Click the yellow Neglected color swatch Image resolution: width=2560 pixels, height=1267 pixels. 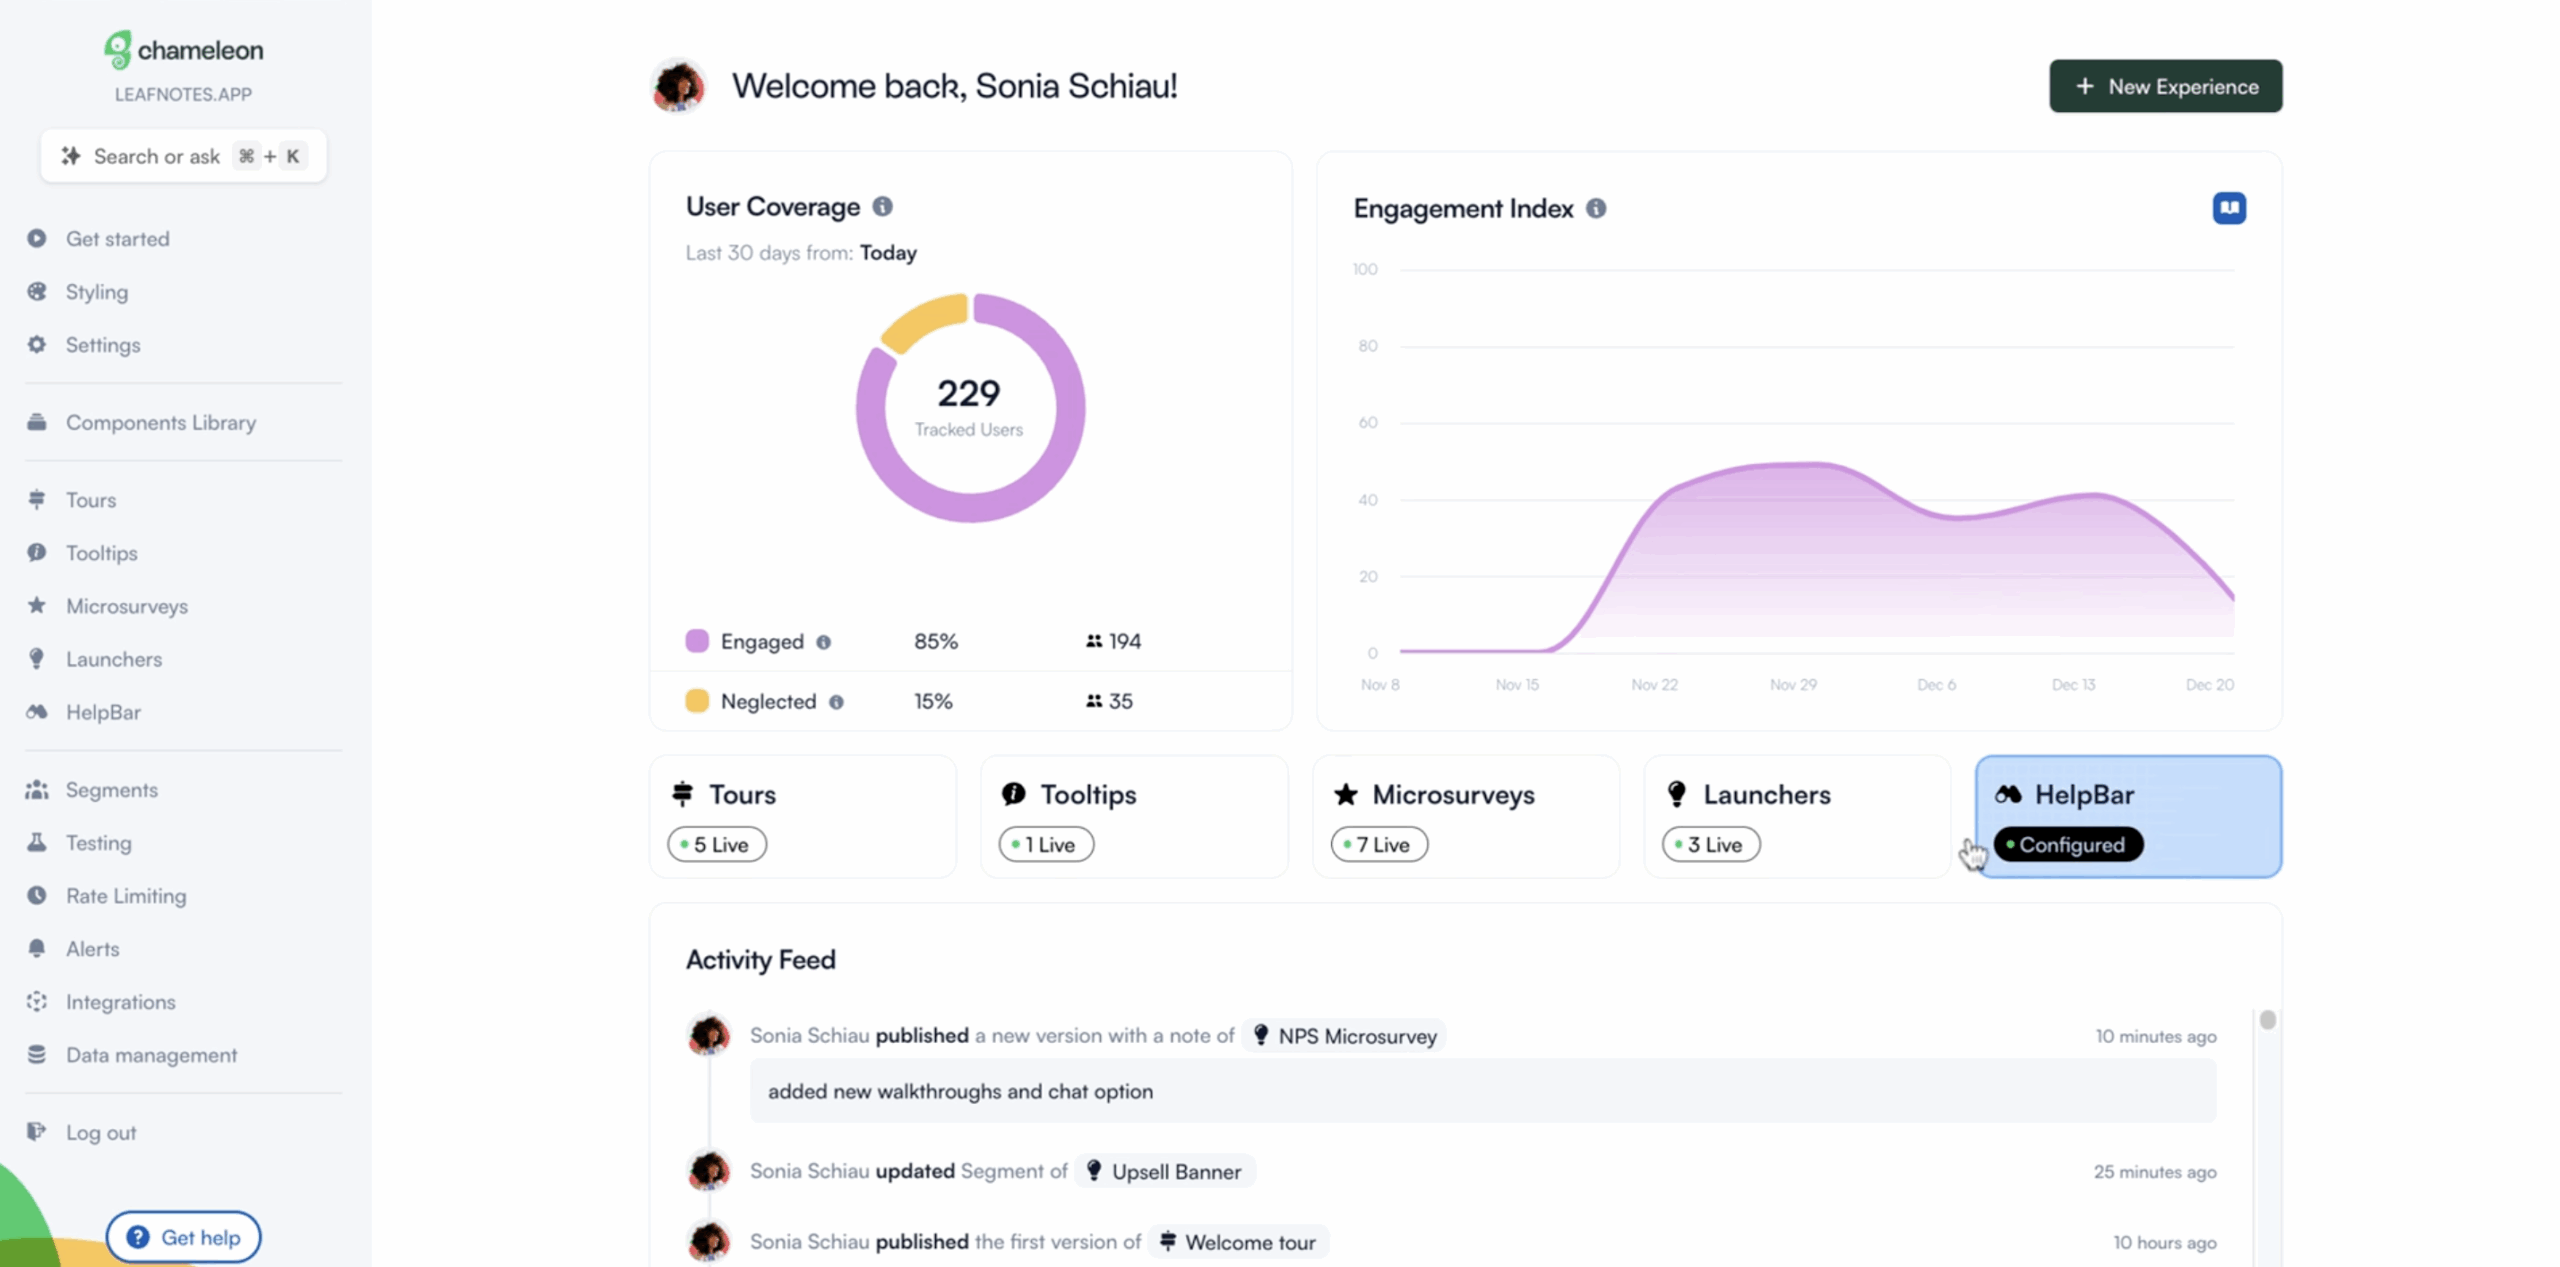point(697,701)
